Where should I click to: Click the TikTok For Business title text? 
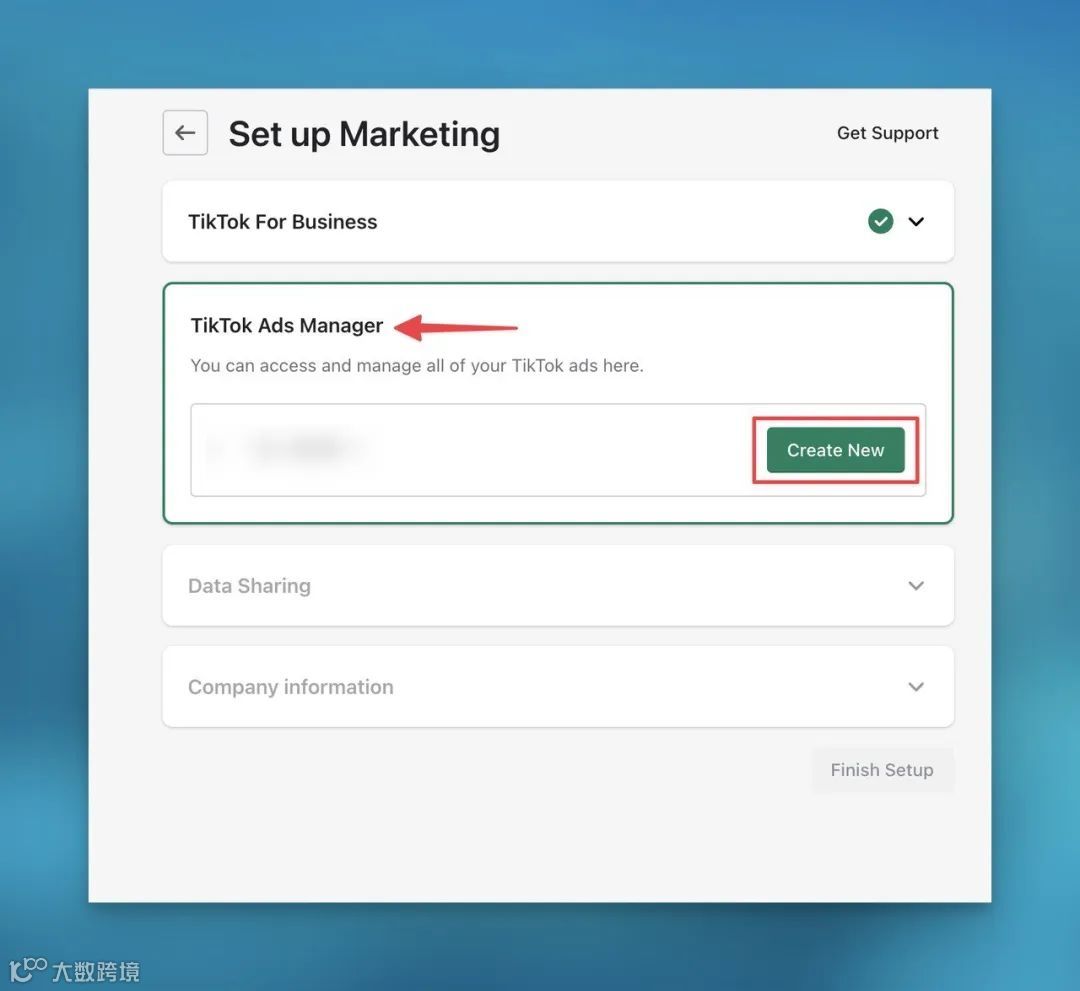[x=282, y=222]
